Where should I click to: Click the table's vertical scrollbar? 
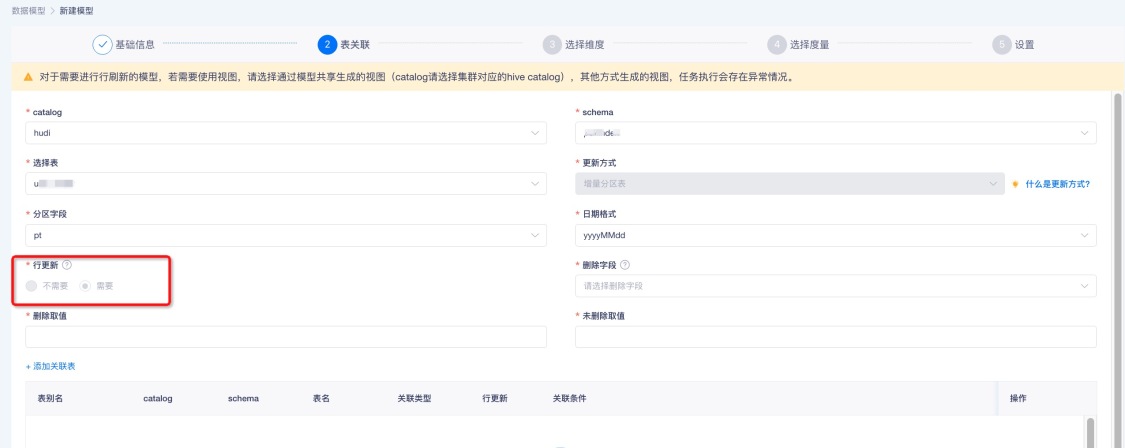click(x=1091, y=433)
